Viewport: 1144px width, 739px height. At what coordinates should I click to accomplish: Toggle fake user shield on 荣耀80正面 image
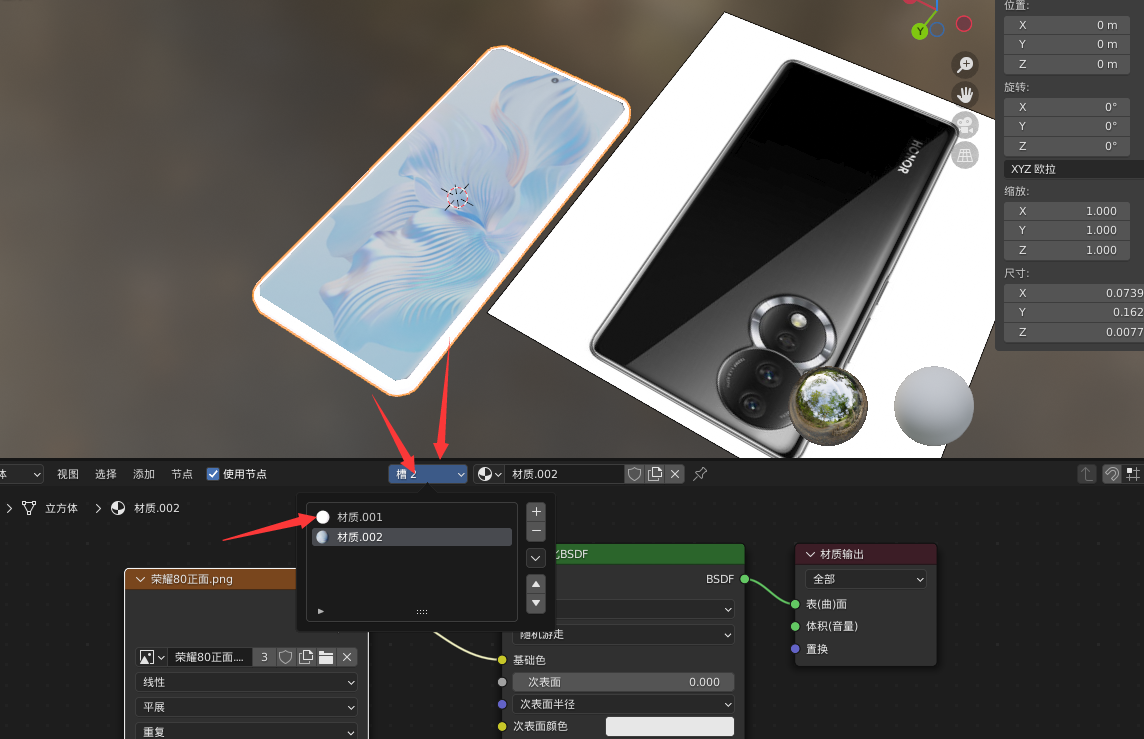pyautogui.click(x=286, y=657)
